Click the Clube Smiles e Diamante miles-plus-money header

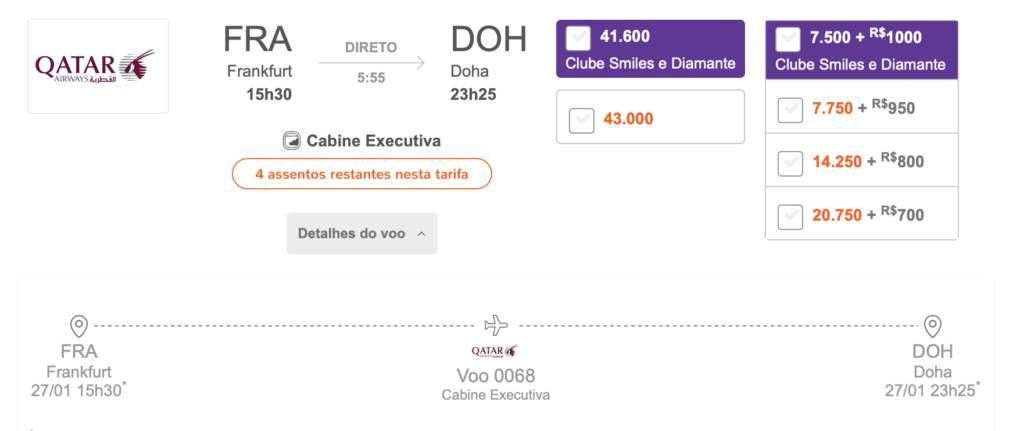[861, 65]
